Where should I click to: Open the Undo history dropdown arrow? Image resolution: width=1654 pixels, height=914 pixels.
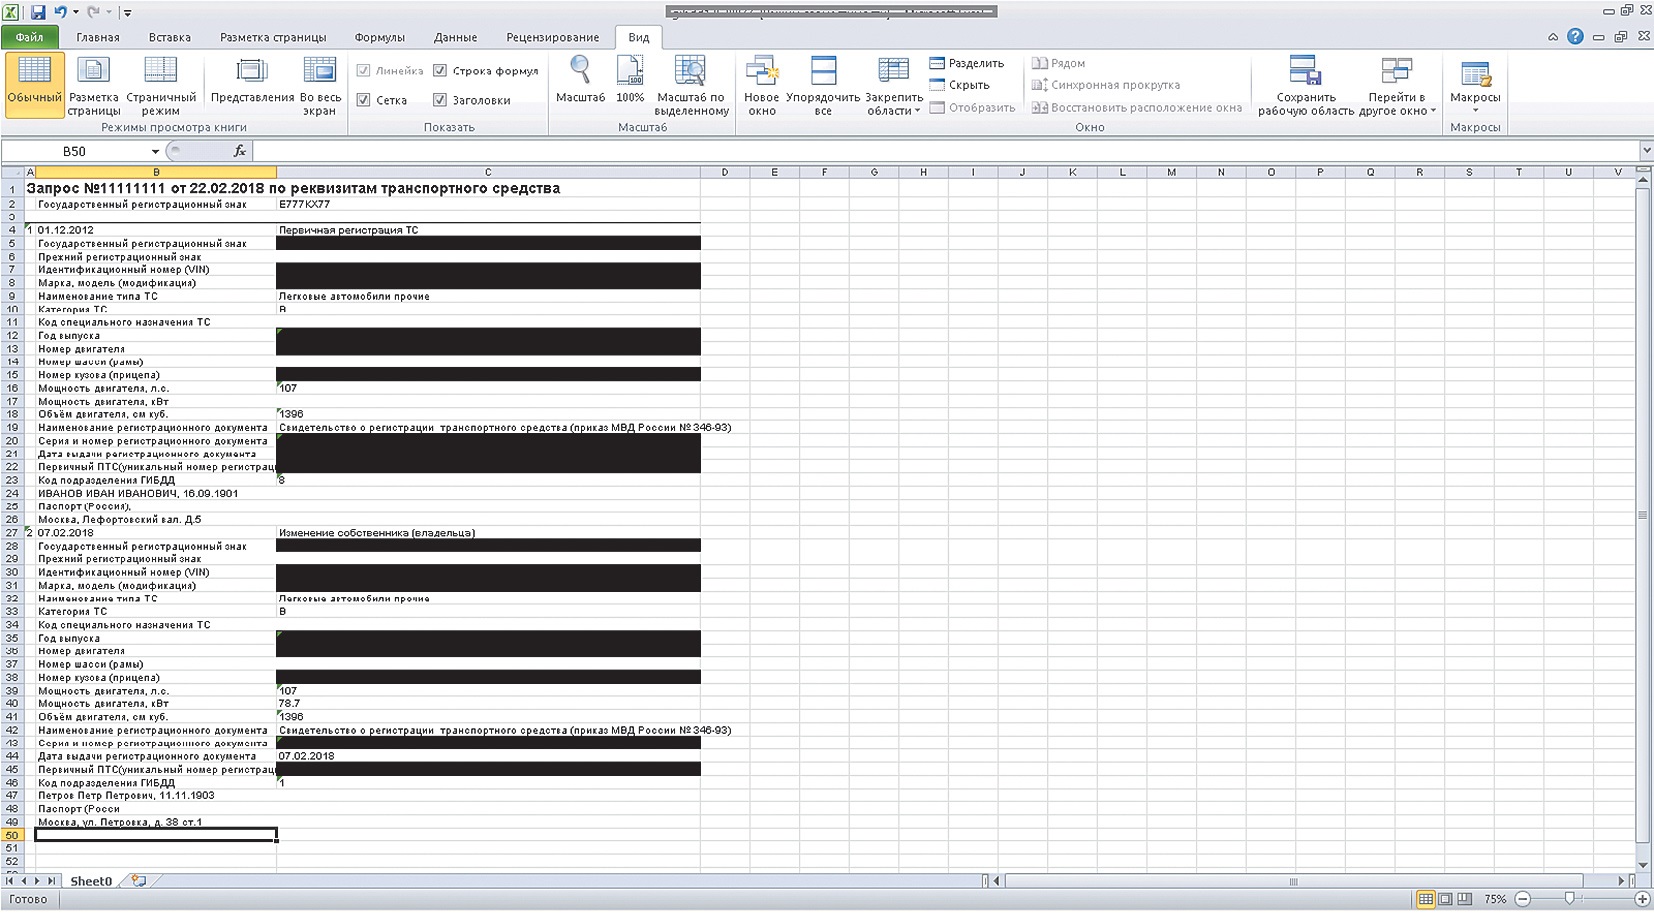76,12
